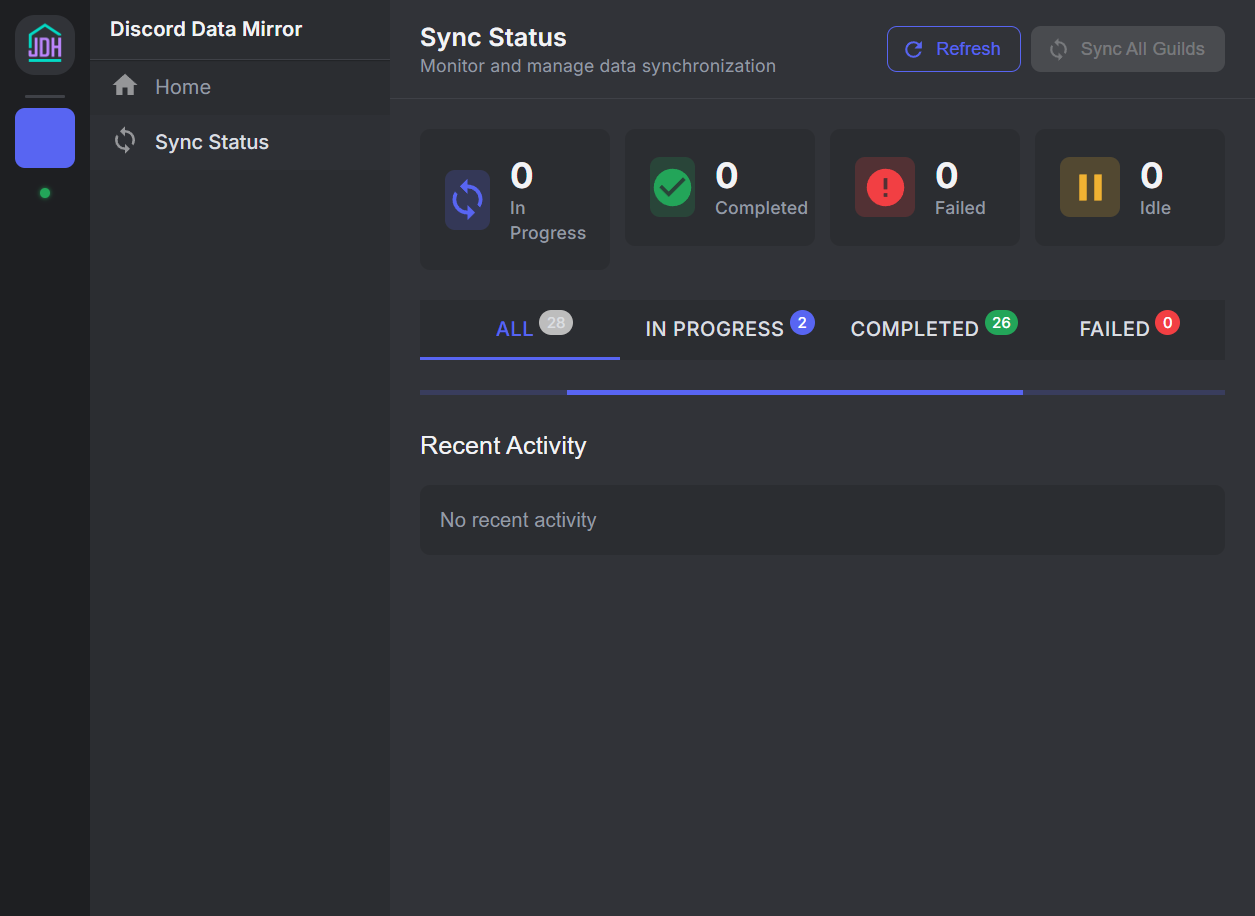Screen dimensions: 1255x916
Task: Click the Refresh button
Action: [953, 48]
